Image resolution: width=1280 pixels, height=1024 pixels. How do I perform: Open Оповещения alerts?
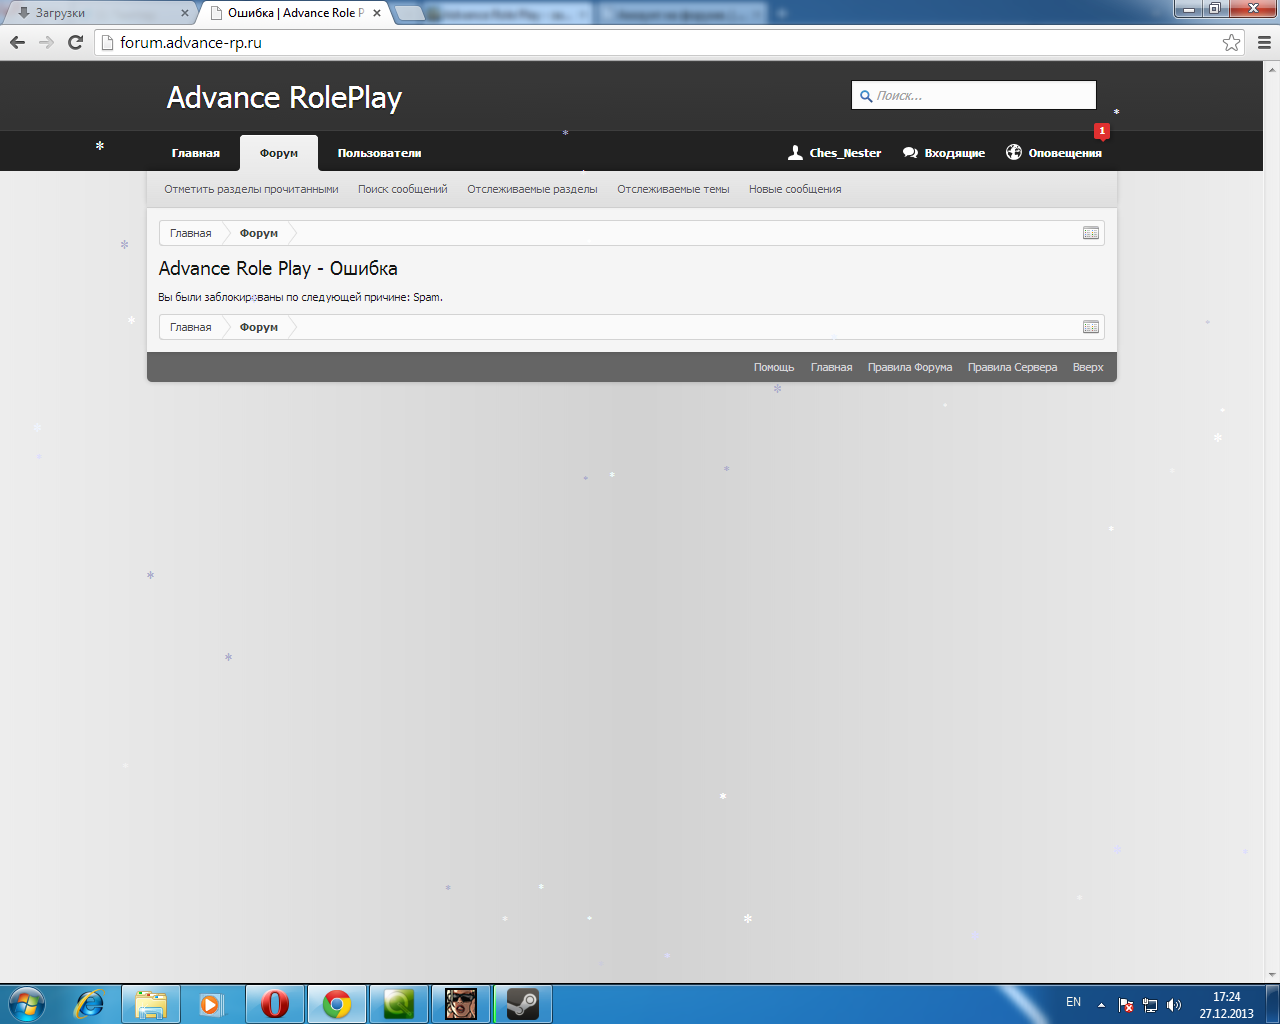click(1054, 153)
